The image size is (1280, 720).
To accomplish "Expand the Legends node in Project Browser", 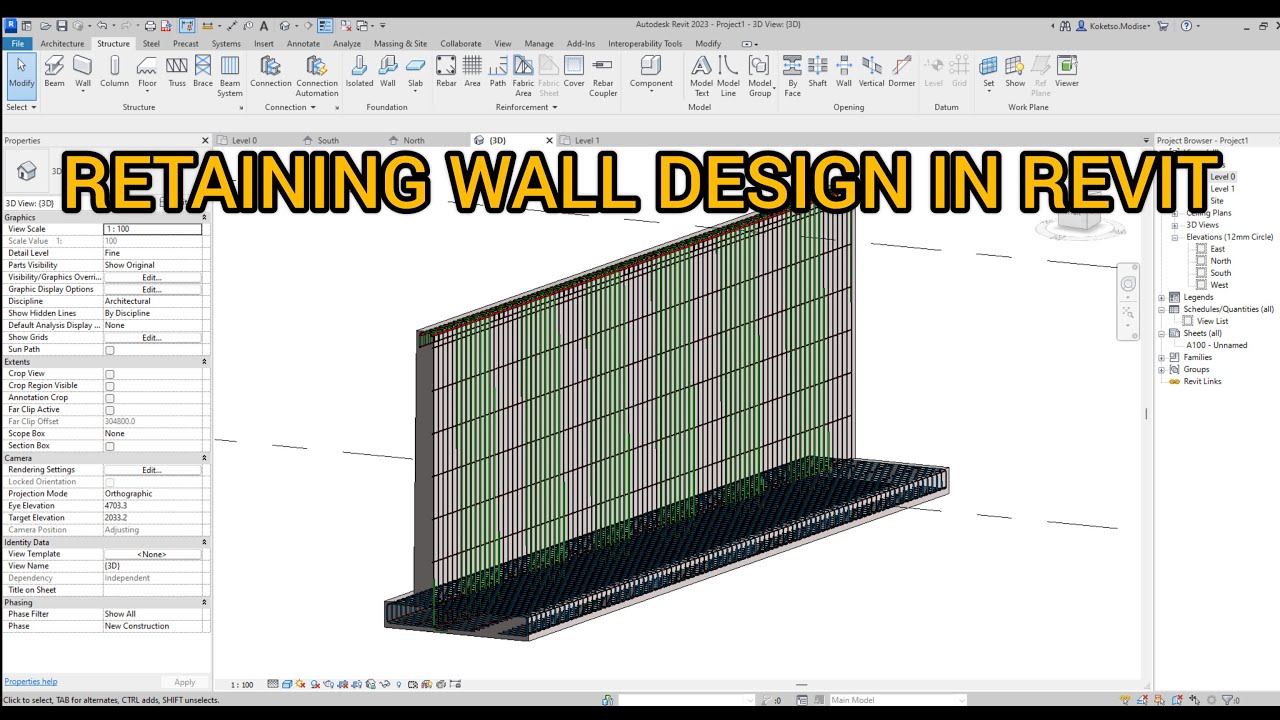I will 1162,297.
